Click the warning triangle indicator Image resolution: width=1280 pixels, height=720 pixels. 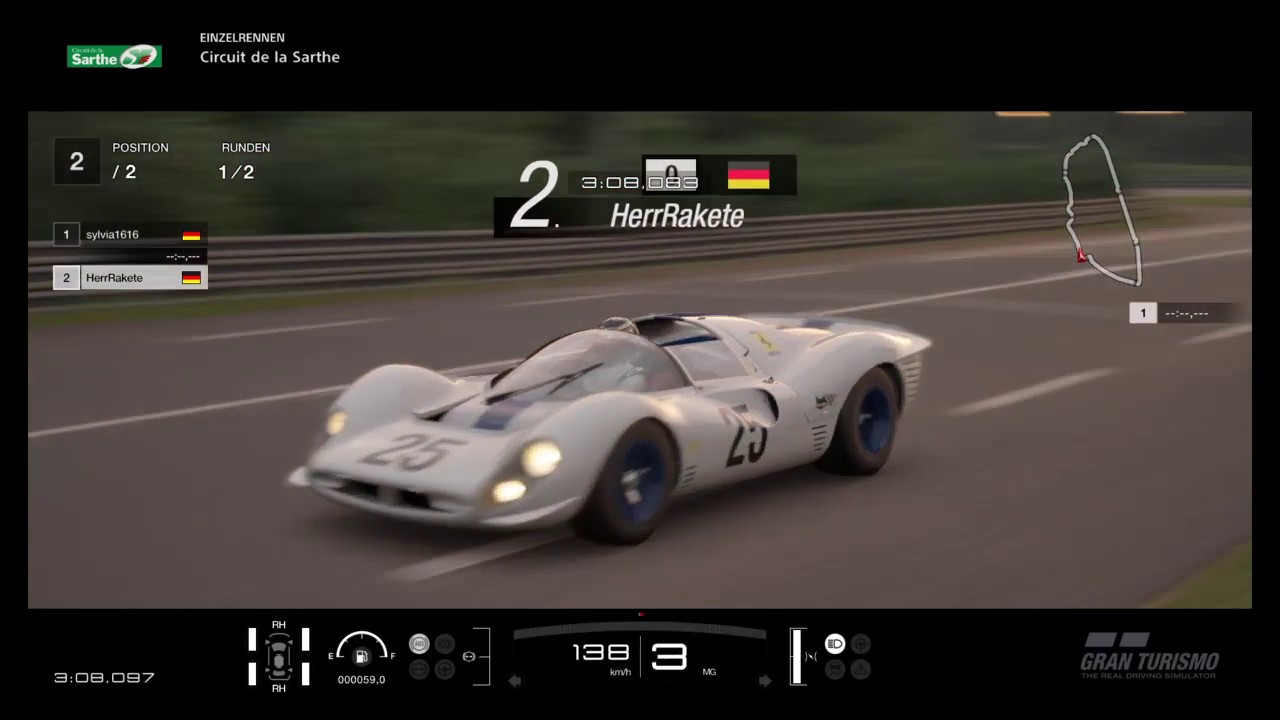[x=861, y=669]
